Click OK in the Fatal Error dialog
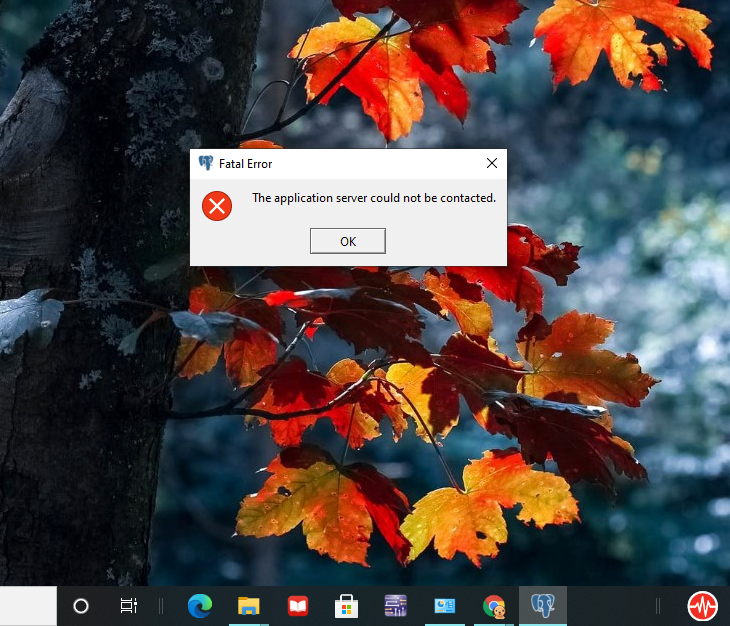This screenshot has height=626, width=730. 347,241
